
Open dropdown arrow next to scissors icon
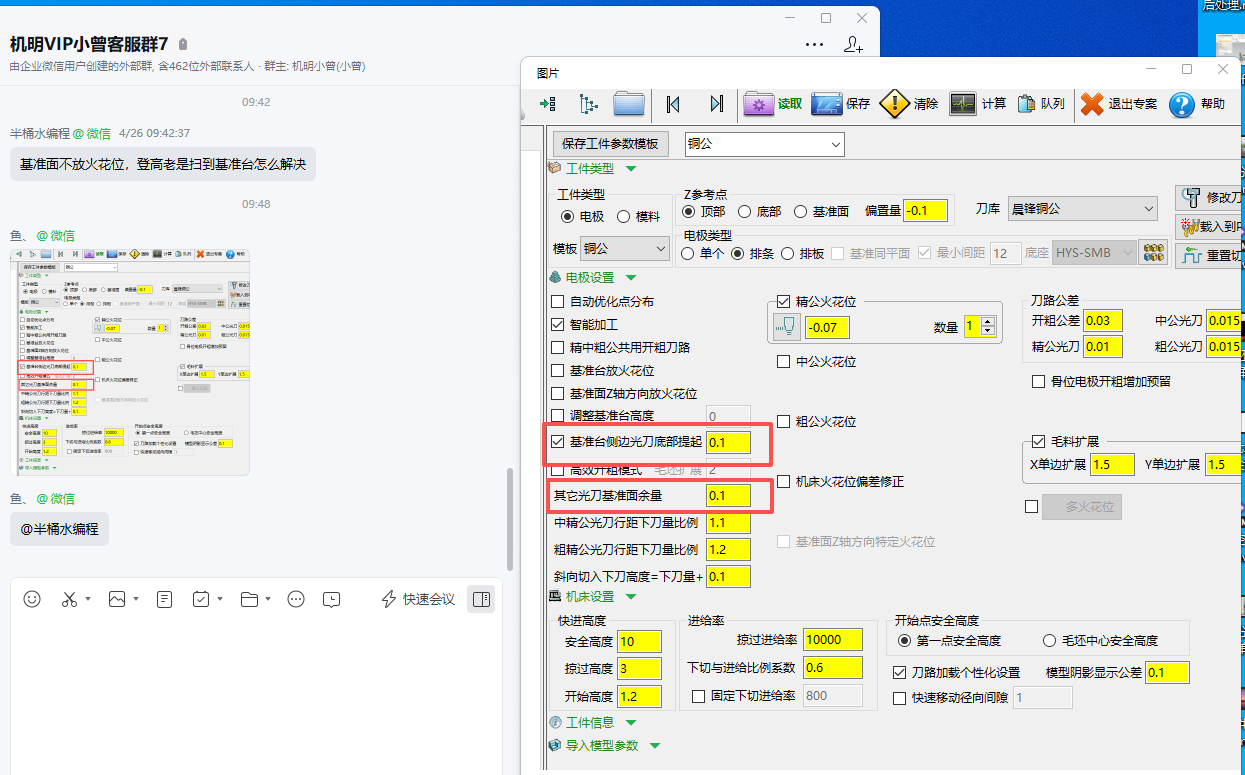[88, 599]
